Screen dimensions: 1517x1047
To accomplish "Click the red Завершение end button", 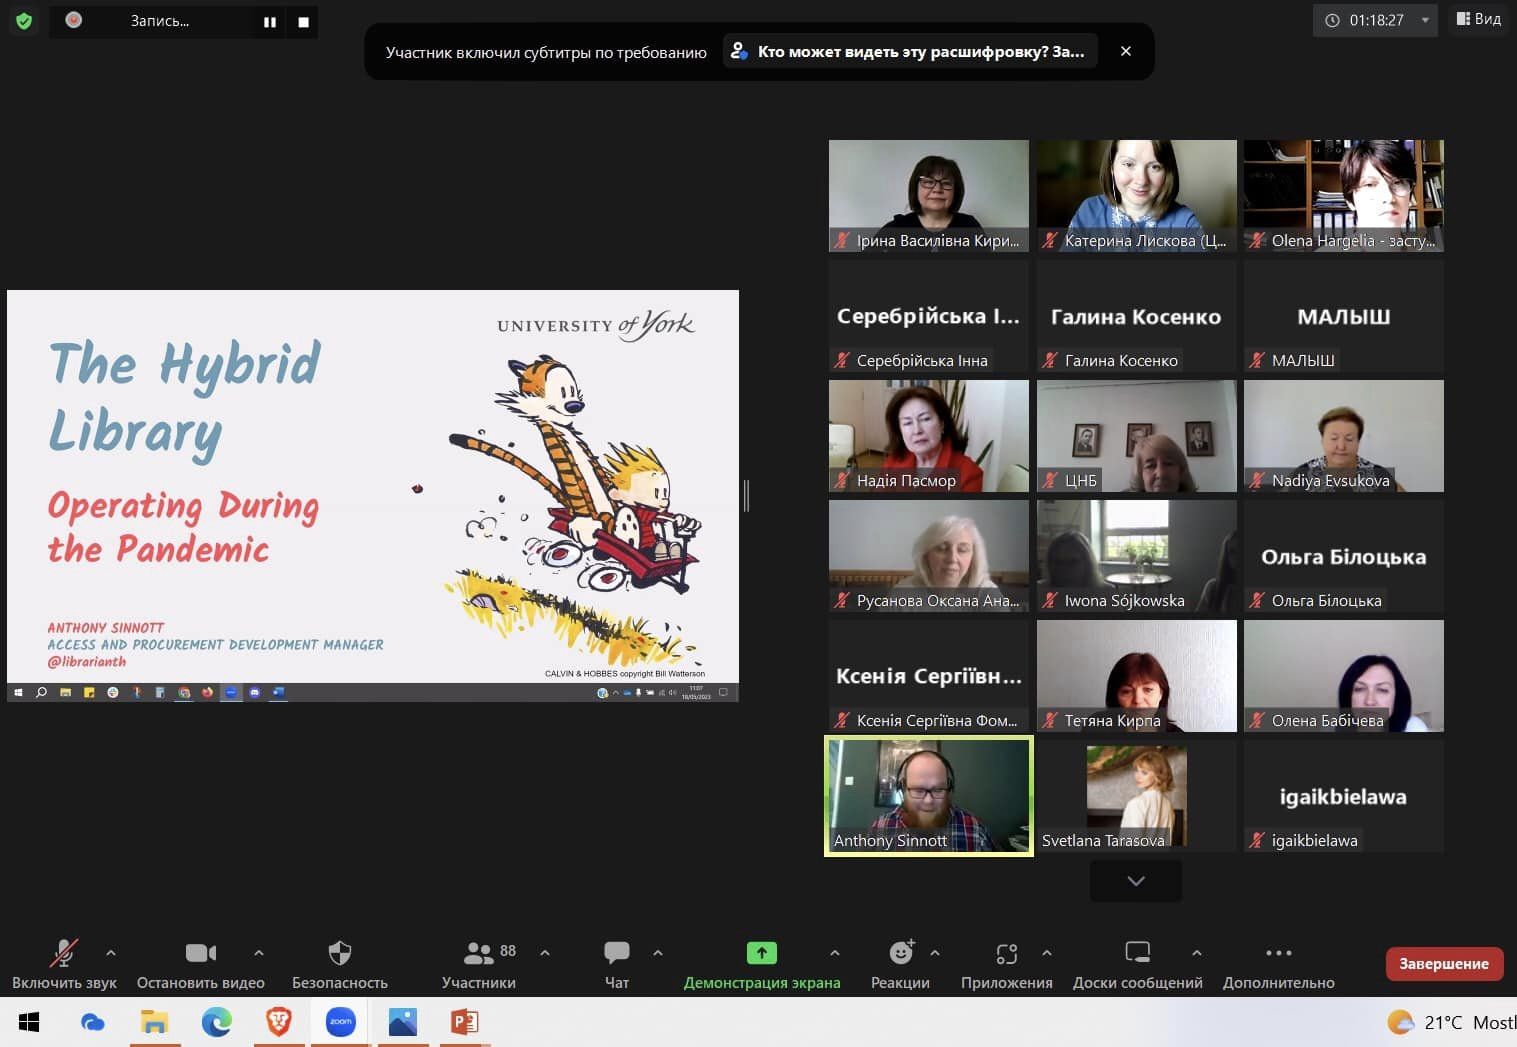I will tap(1443, 964).
